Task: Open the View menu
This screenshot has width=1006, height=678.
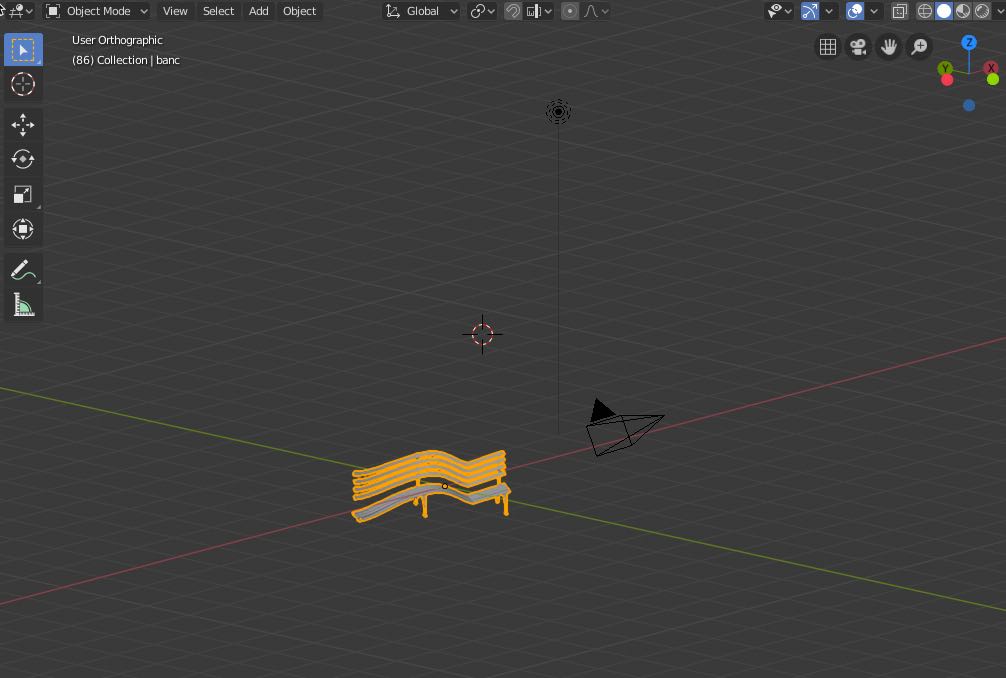Action: point(175,11)
